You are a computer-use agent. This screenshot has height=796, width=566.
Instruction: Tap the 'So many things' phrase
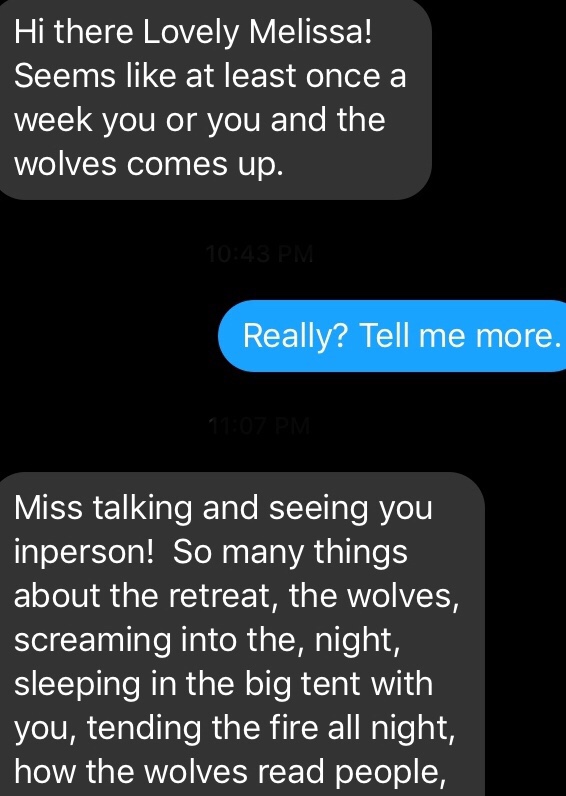click(290, 553)
